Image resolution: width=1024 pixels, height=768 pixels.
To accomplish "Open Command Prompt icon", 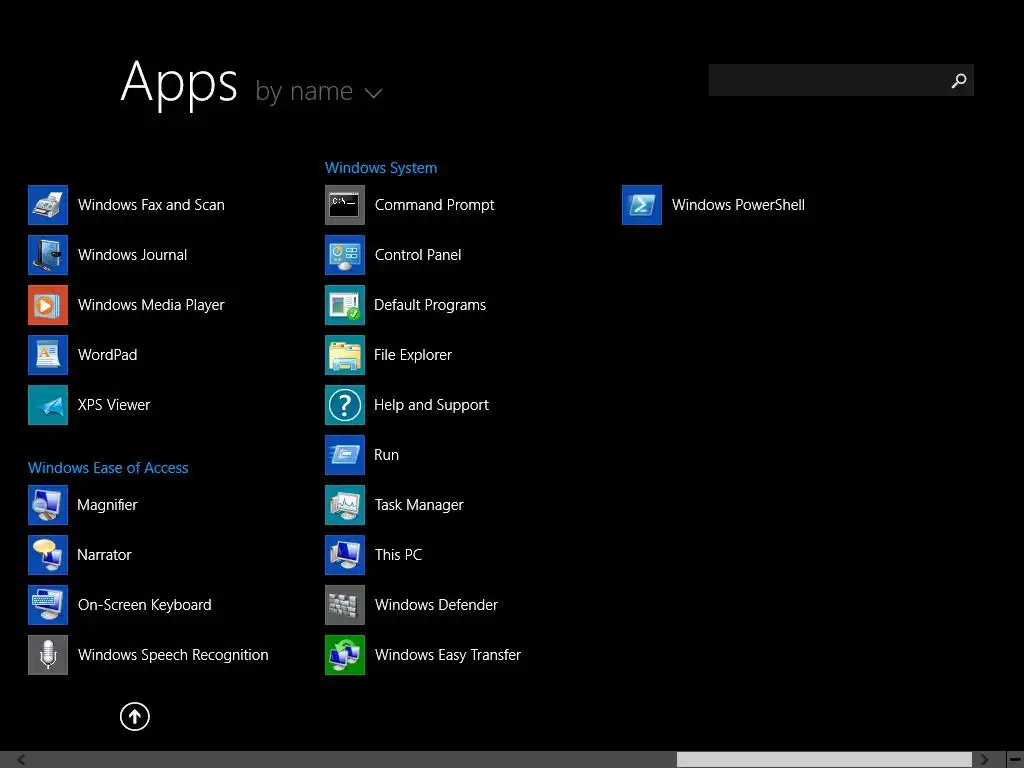I will [x=345, y=205].
